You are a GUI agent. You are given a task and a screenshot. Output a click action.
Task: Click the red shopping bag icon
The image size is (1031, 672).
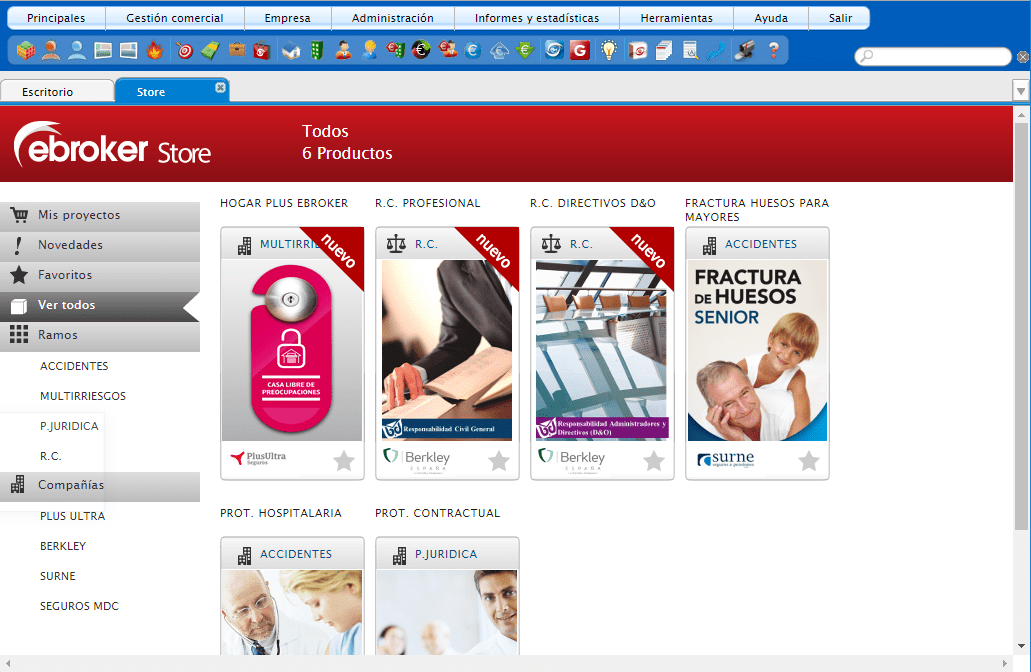(x=262, y=51)
